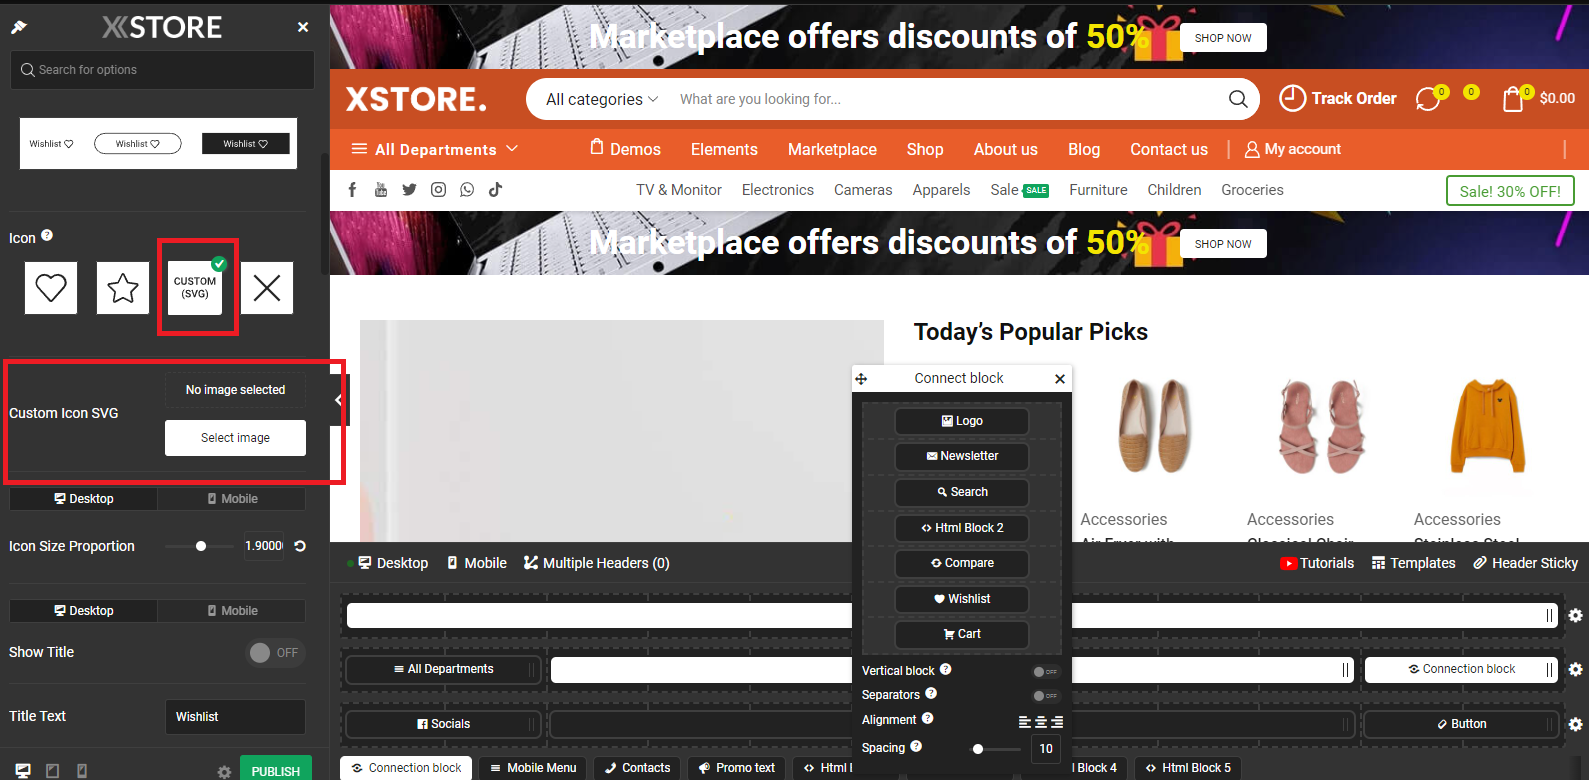Select the star wishlist icon option
Image resolution: width=1589 pixels, height=780 pixels.
123,288
